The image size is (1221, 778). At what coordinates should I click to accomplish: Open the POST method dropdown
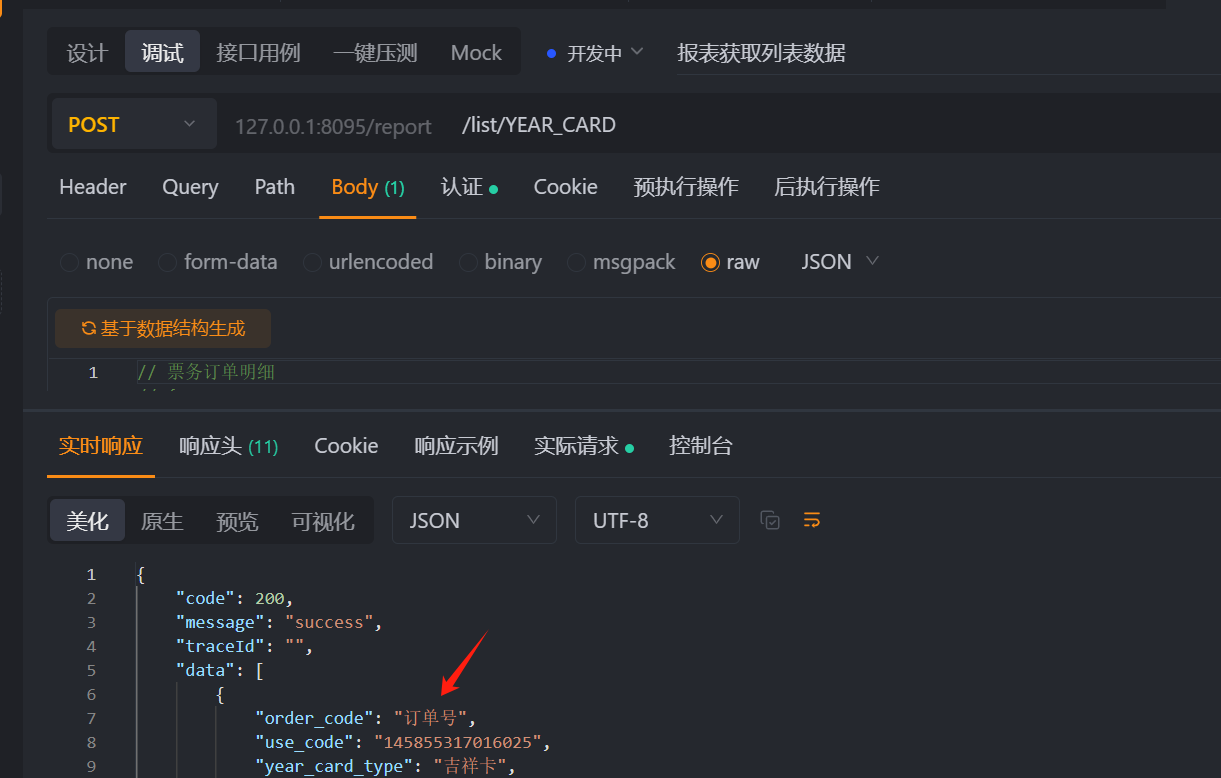tap(133, 123)
